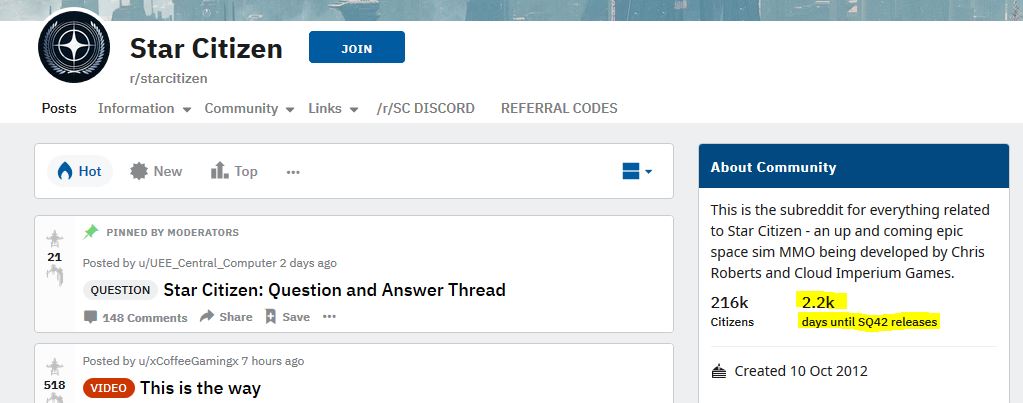Open more options for Q&A thread
The height and width of the screenshot is (403, 1023).
329,317
